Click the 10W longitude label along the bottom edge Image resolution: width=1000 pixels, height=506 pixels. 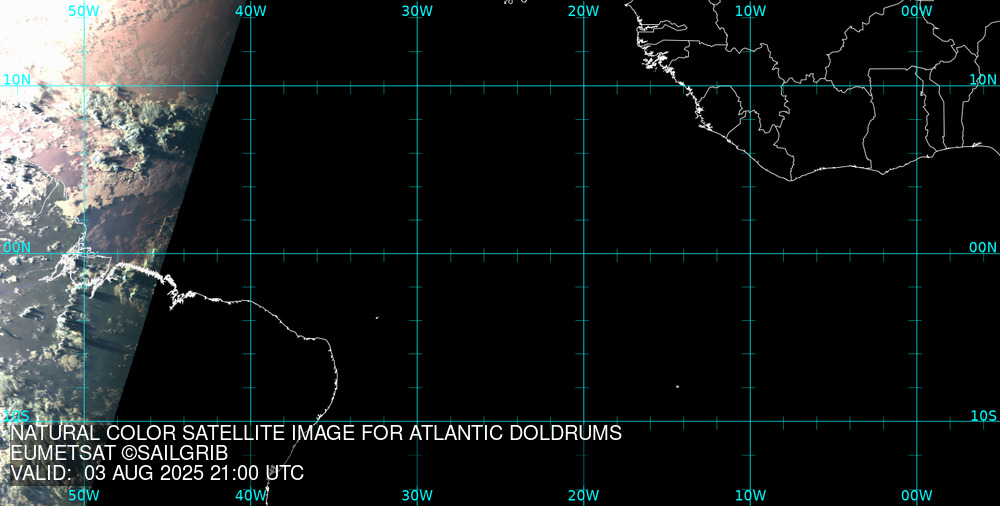[x=750, y=495]
